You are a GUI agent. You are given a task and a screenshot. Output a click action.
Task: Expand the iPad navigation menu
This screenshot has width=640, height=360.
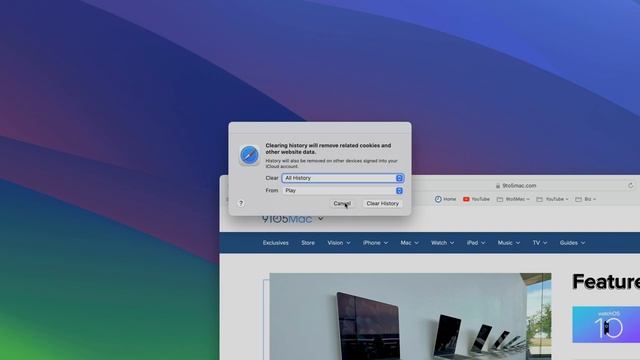click(476, 243)
